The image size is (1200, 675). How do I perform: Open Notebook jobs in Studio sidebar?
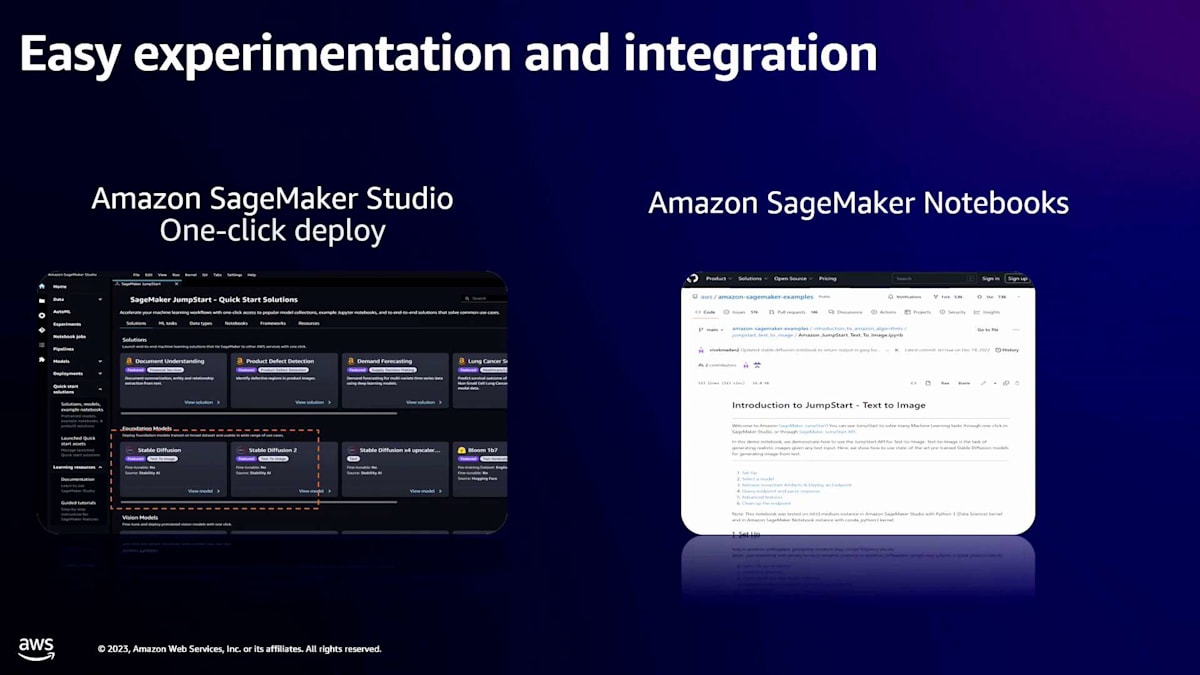point(69,337)
